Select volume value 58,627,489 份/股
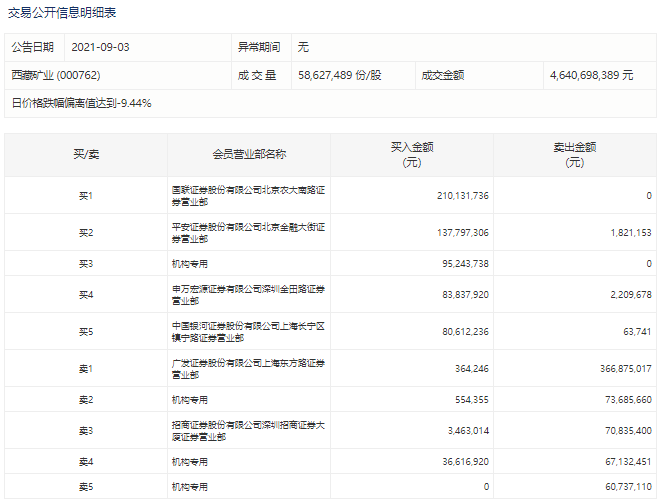Screen dimensions: 662x499 pos(340,75)
